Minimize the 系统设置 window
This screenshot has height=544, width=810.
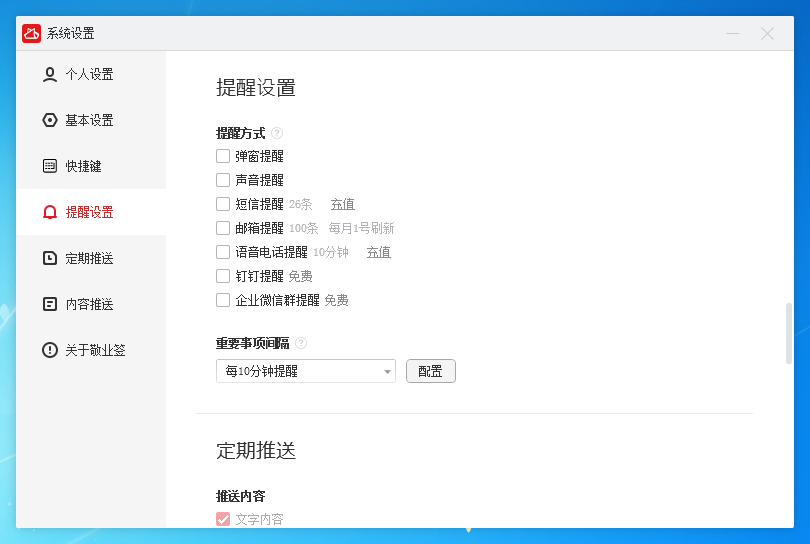pos(733,34)
